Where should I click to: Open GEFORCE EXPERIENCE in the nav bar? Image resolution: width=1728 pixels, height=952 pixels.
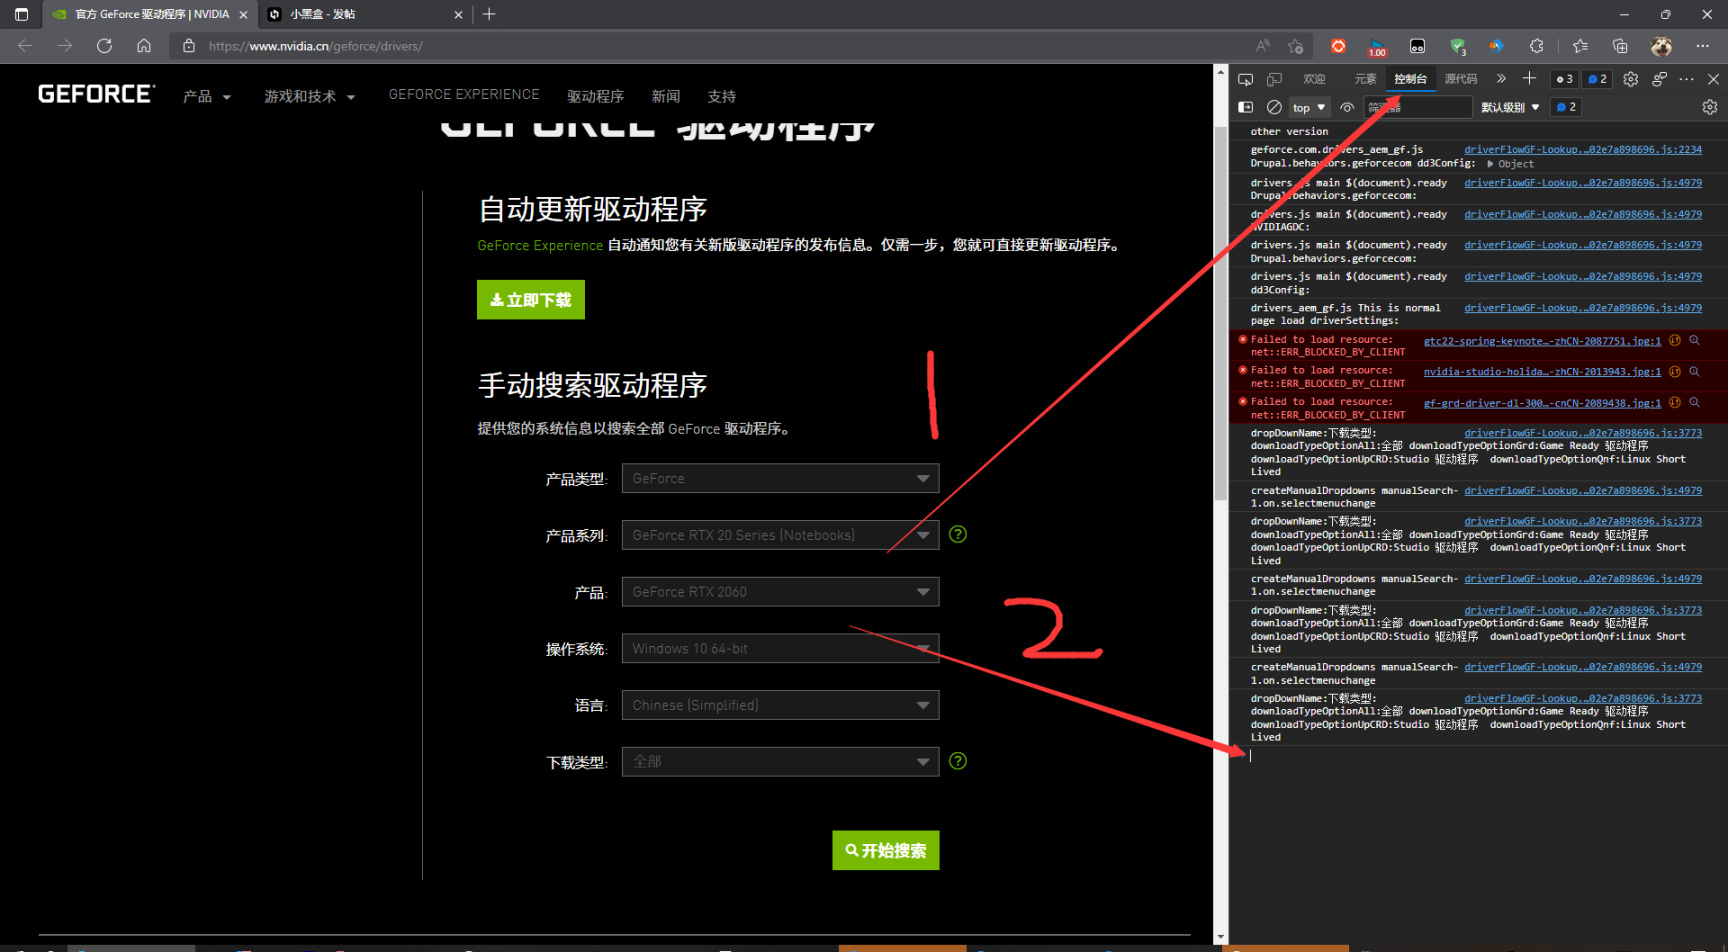point(464,94)
